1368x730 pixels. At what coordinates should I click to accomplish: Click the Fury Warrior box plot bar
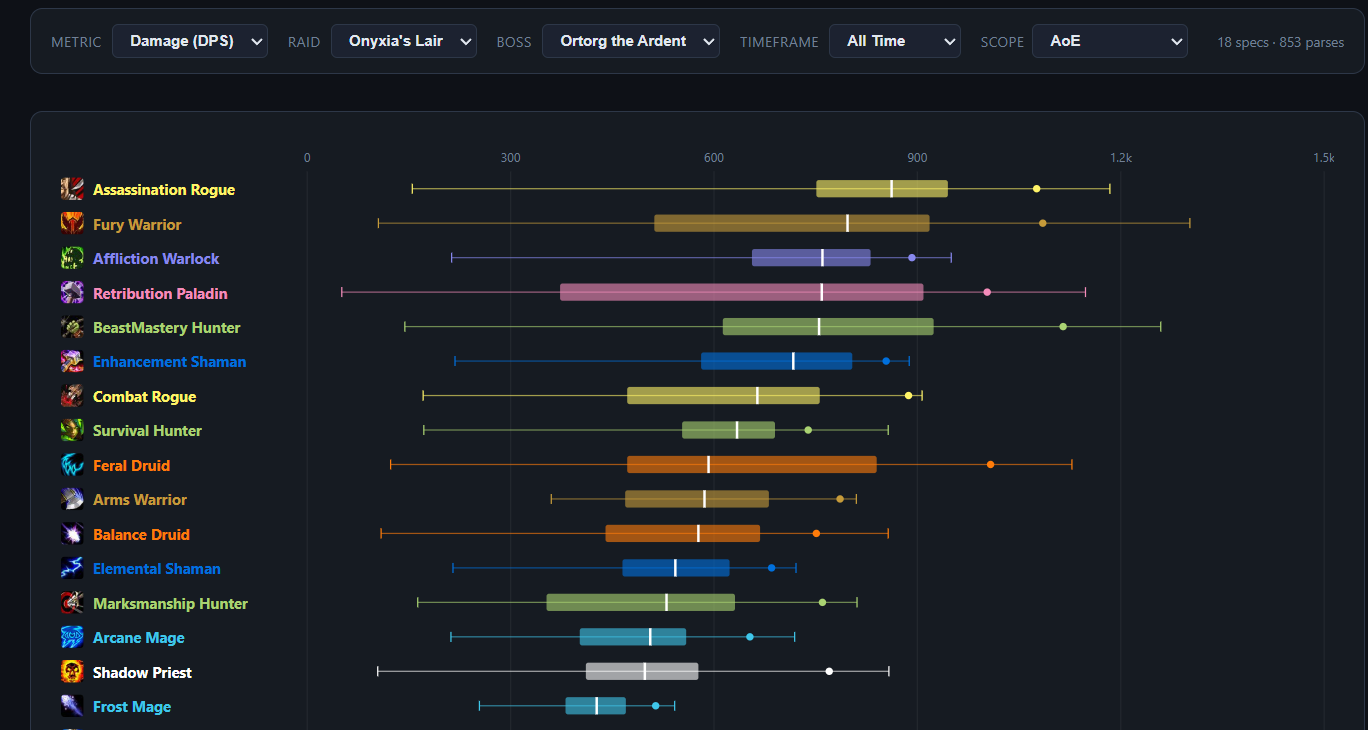coord(792,223)
